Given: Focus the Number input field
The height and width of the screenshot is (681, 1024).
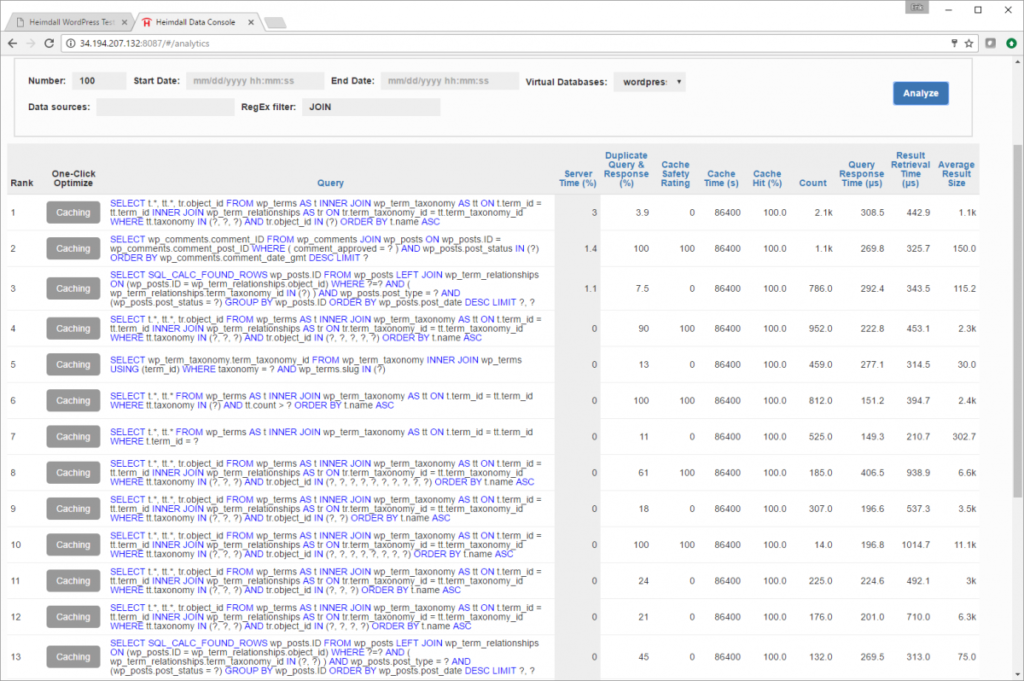Looking at the screenshot, I should point(99,81).
